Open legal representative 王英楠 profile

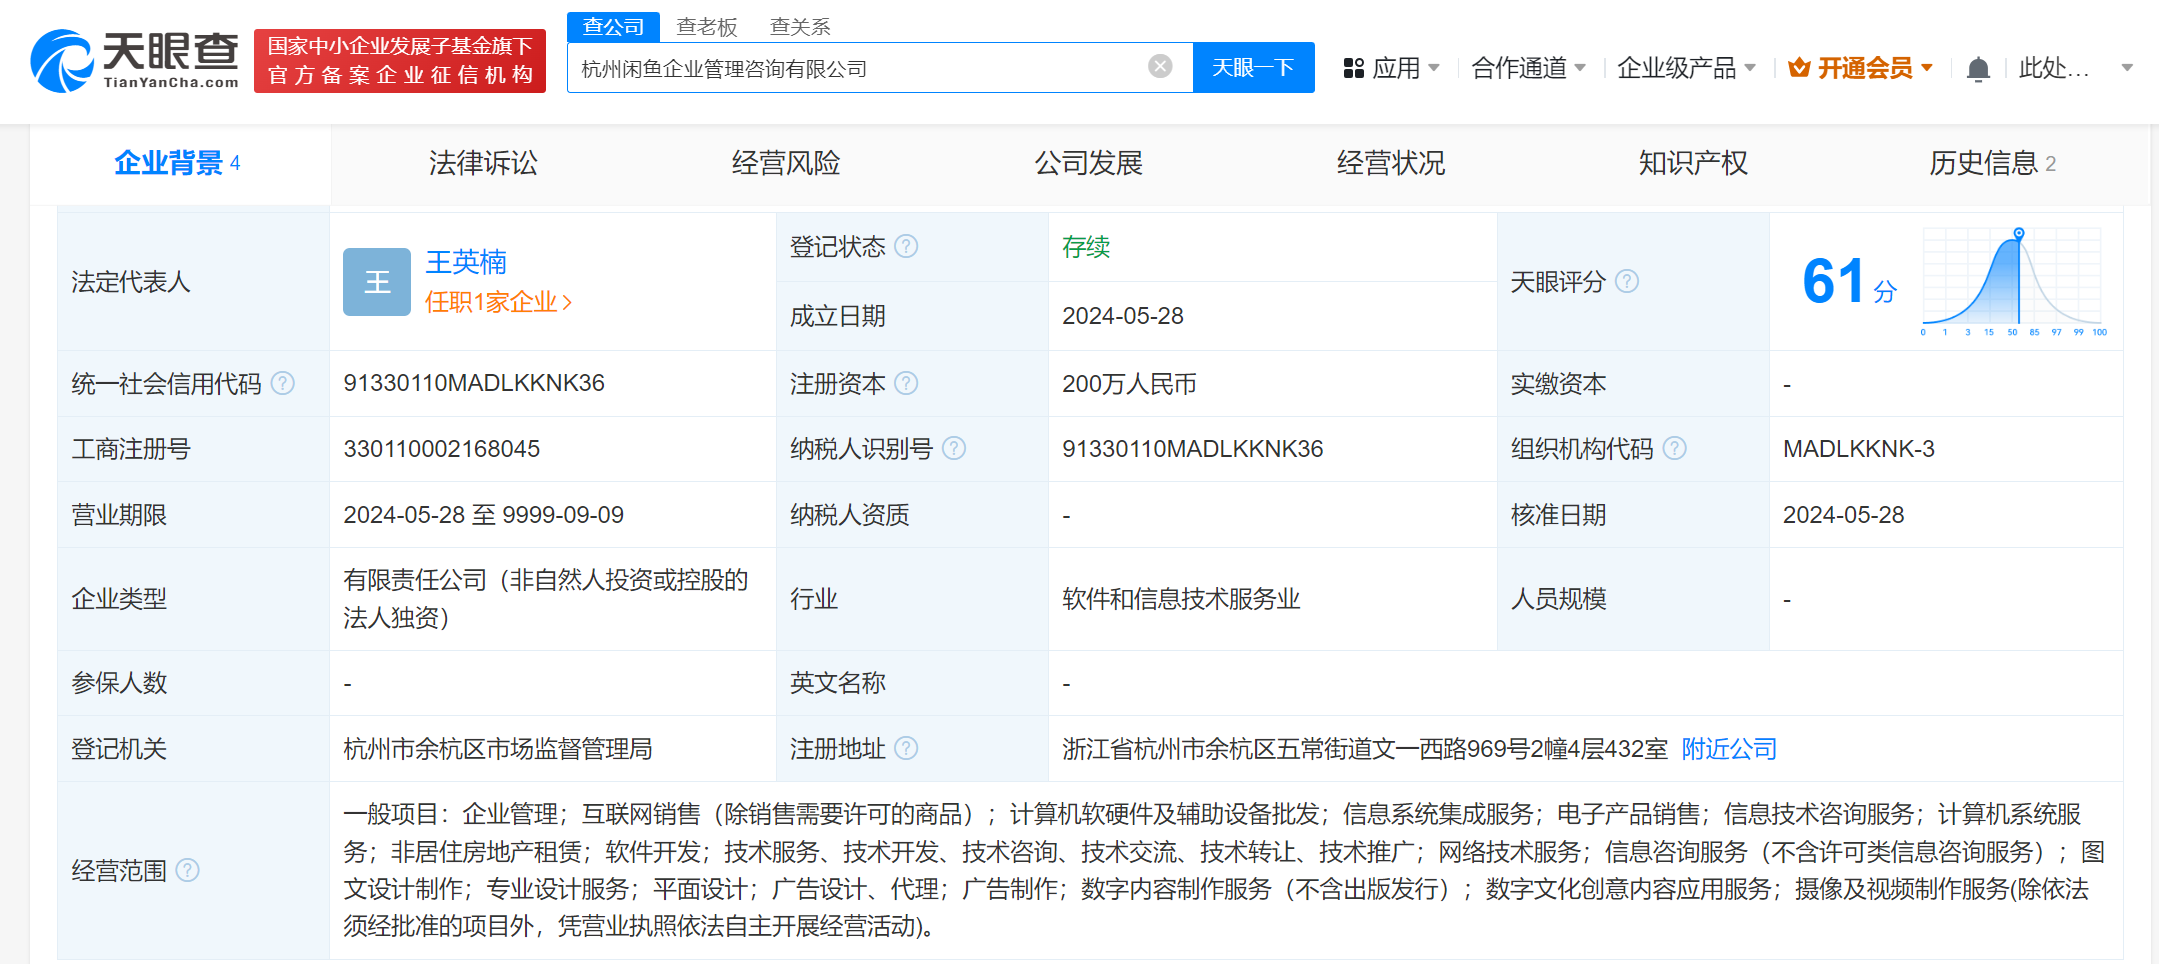pos(466,262)
